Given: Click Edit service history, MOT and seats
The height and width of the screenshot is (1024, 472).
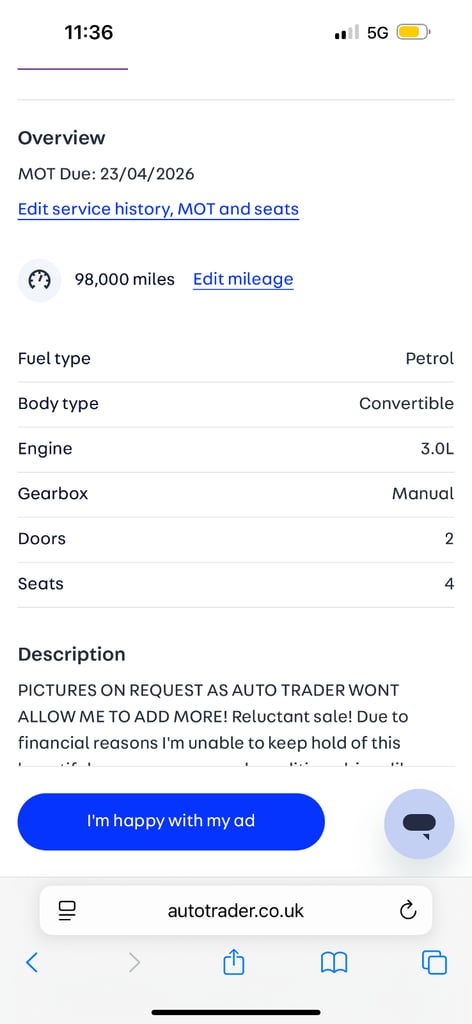Looking at the screenshot, I should [x=158, y=210].
